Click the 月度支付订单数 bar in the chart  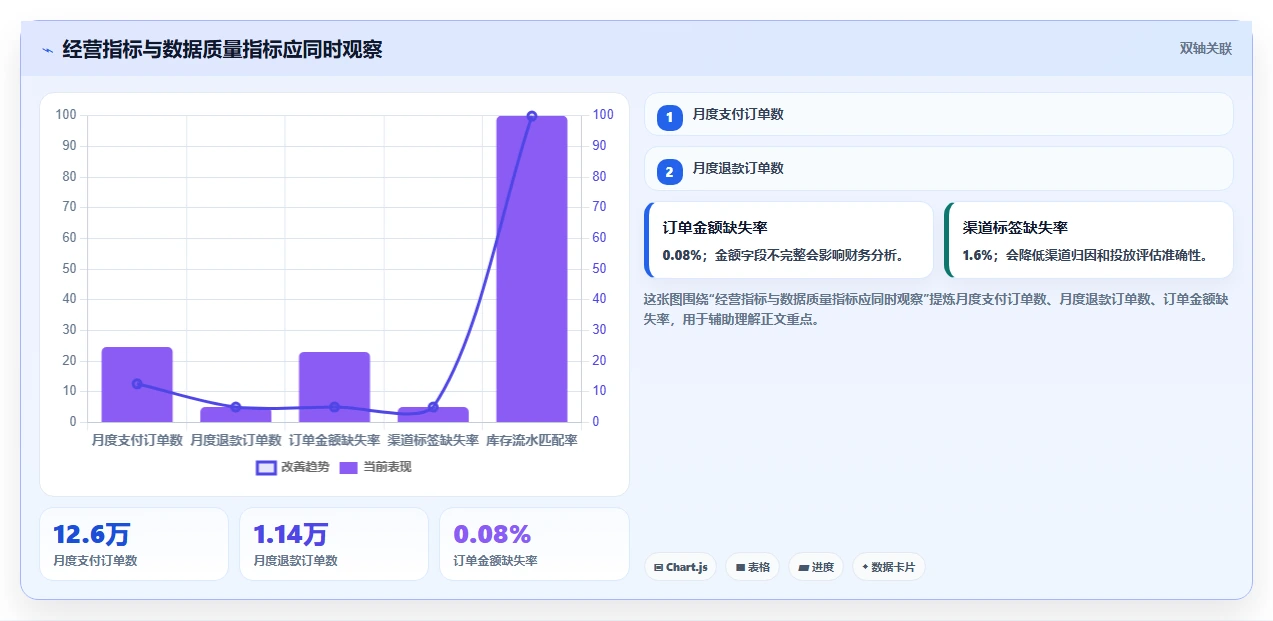137,385
